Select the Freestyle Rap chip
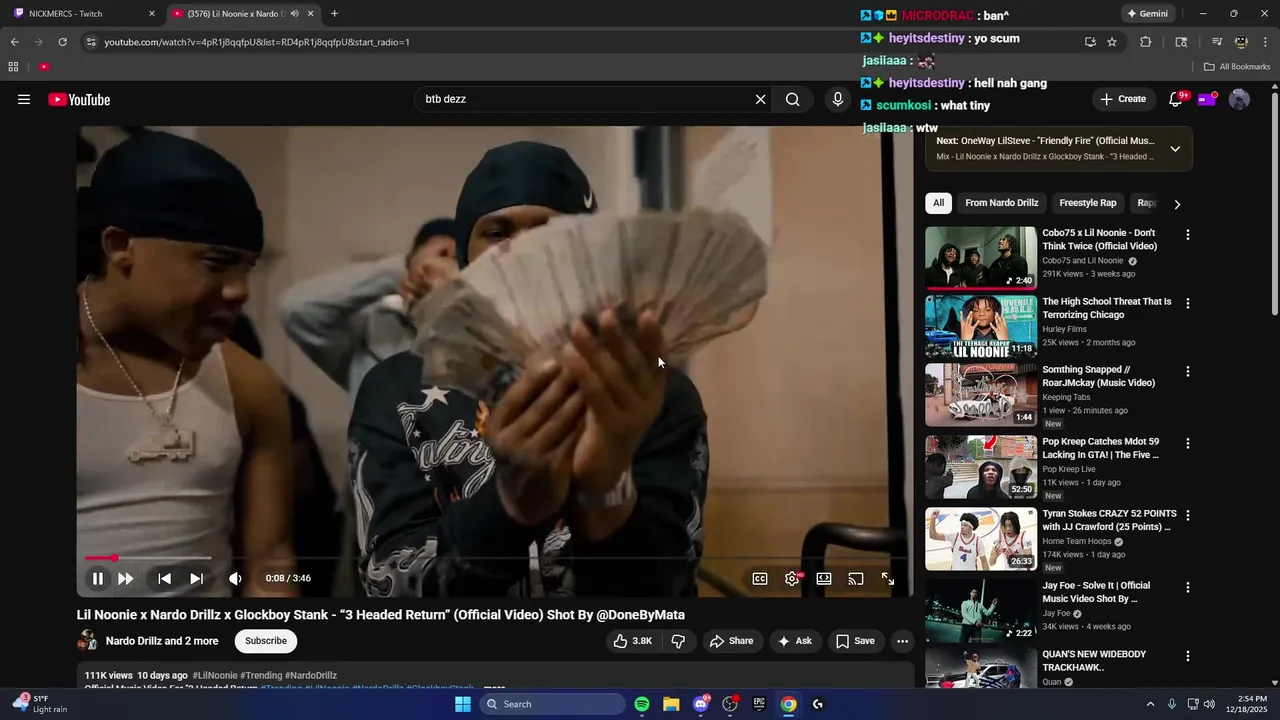The height and width of the screenshot is (720, 1280). pos(1088,203)
